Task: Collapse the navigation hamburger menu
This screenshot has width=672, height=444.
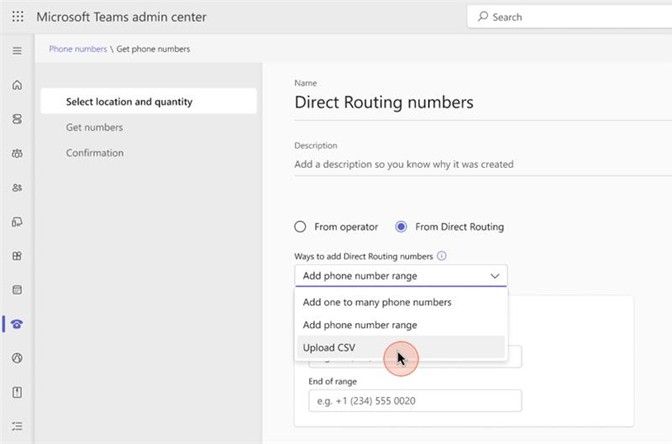Action: tap(17, 50)
